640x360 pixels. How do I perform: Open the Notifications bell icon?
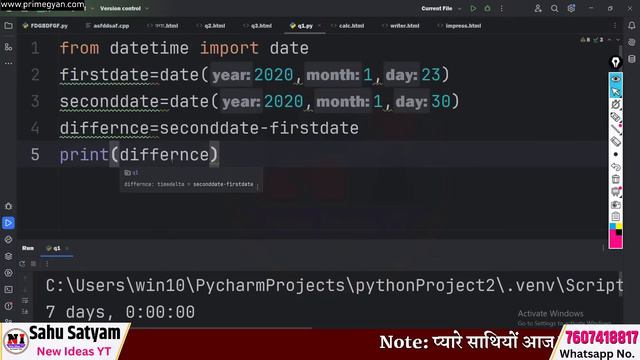pyautogui.click(x=631, y=26)
